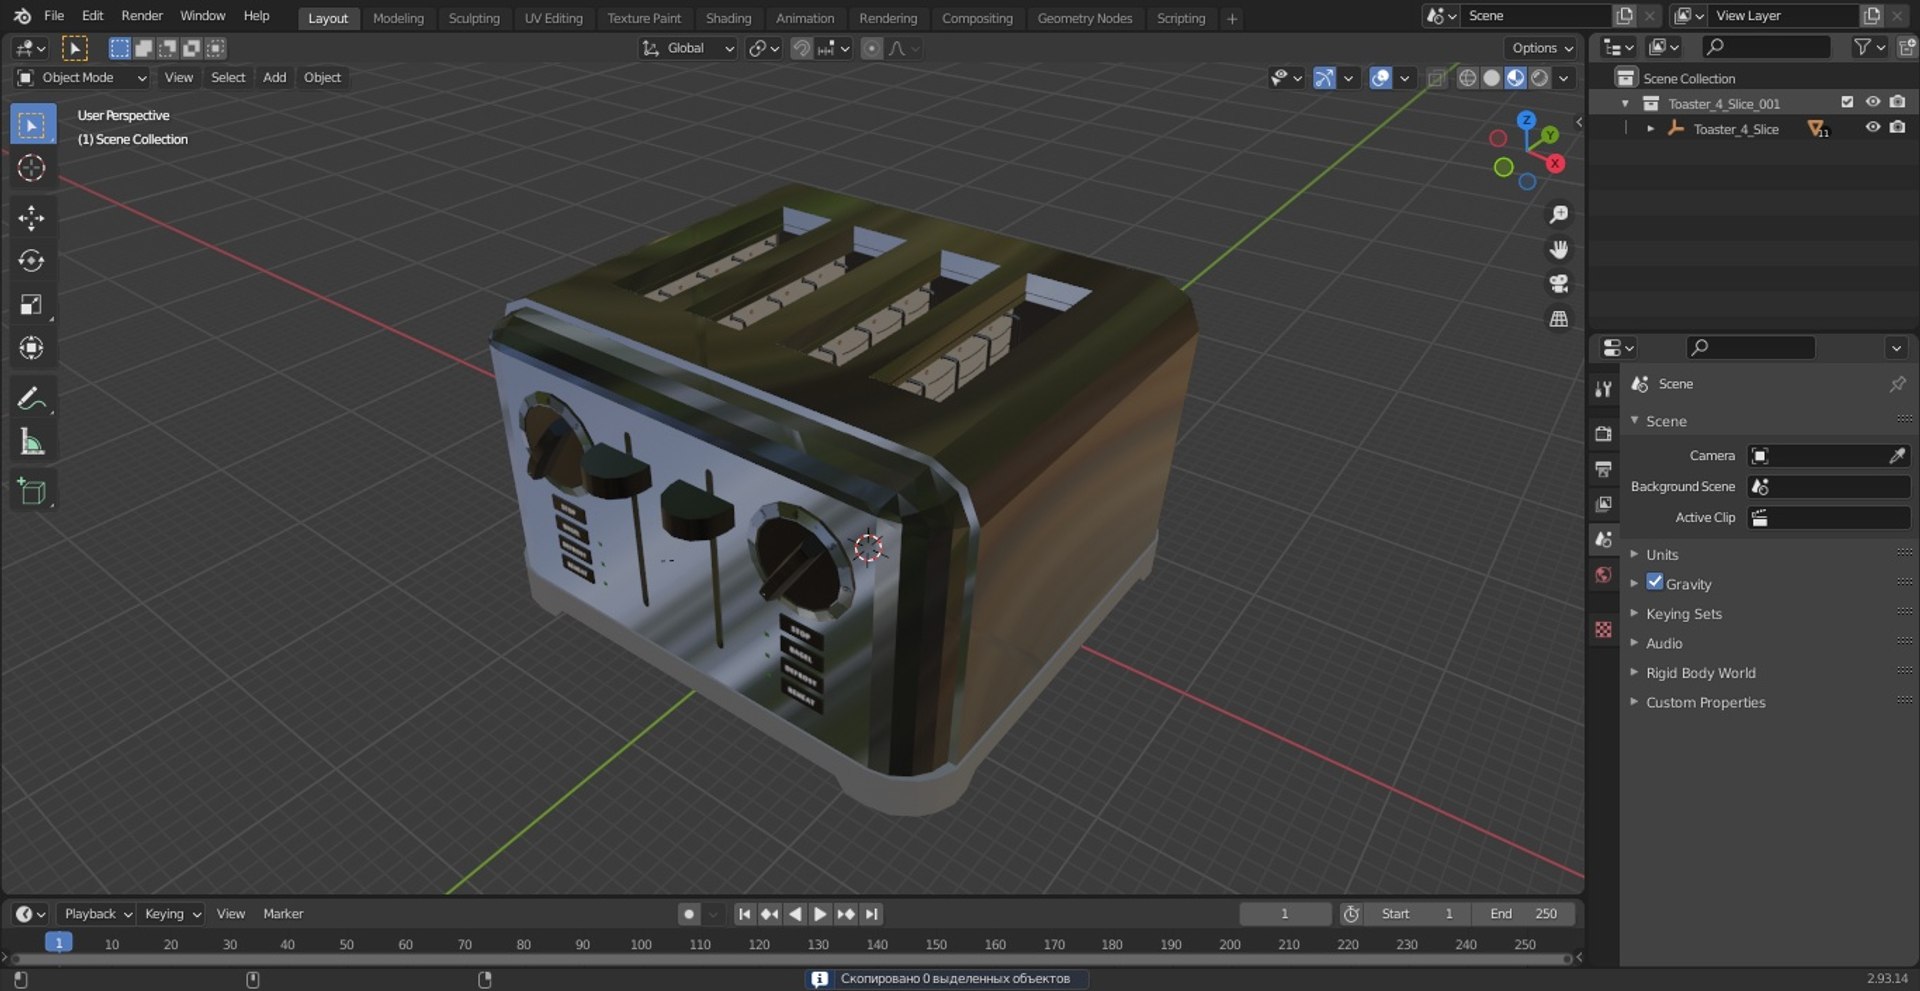Select the Measure tool
This screenshot has width=1920, height=991.
coord(32,441)
